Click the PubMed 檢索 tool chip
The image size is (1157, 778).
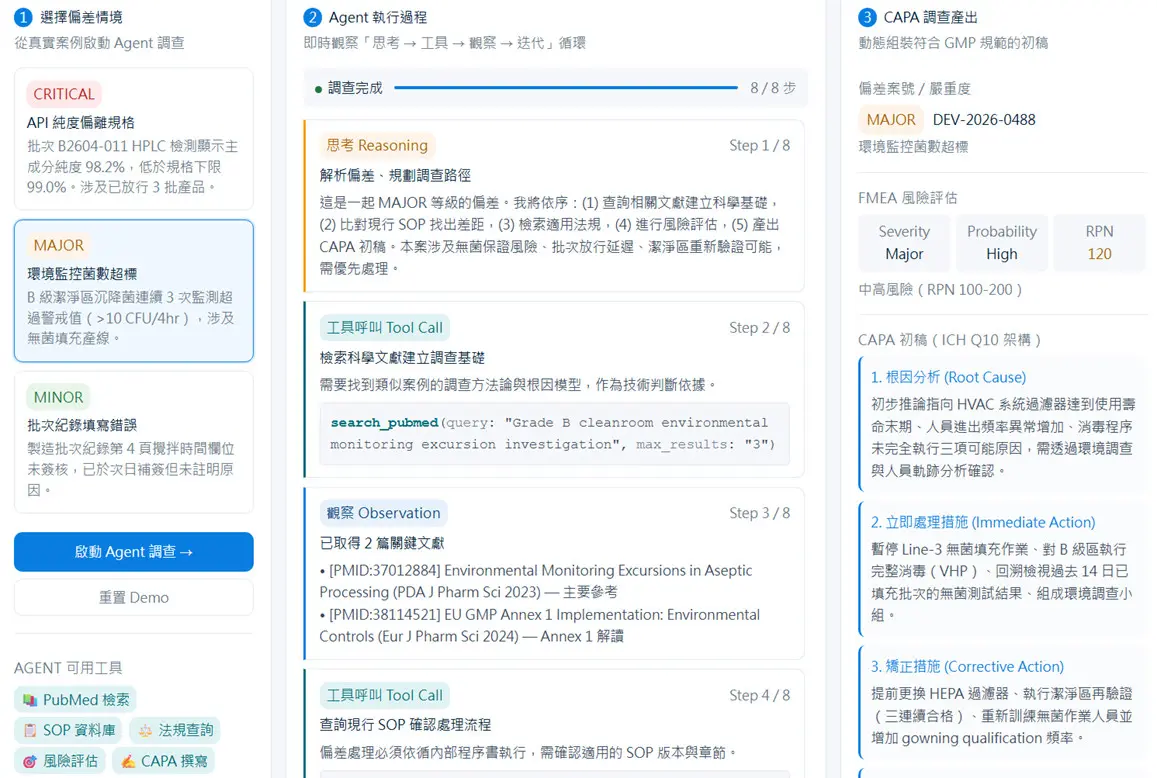[75, 699]
